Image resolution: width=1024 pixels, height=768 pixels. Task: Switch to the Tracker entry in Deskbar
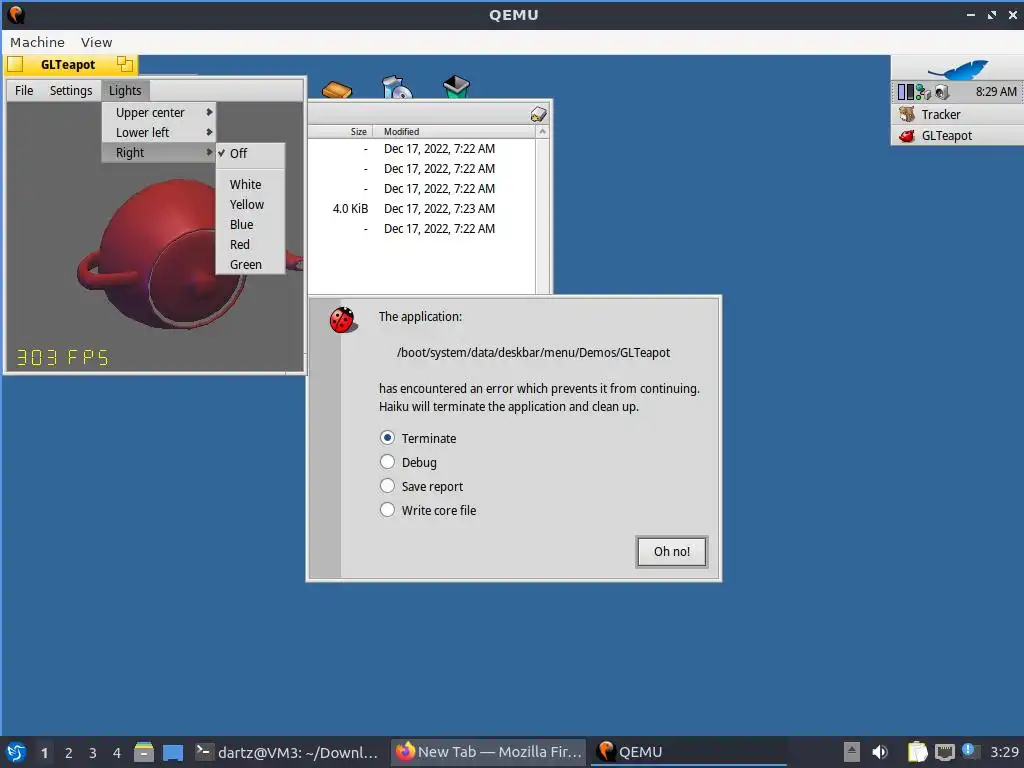(957, 114)
